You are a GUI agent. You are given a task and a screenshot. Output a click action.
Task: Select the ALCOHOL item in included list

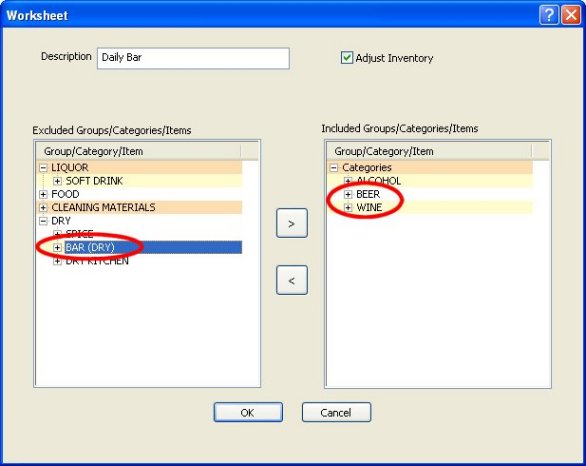pyautogui.click(x=378, y=181)
